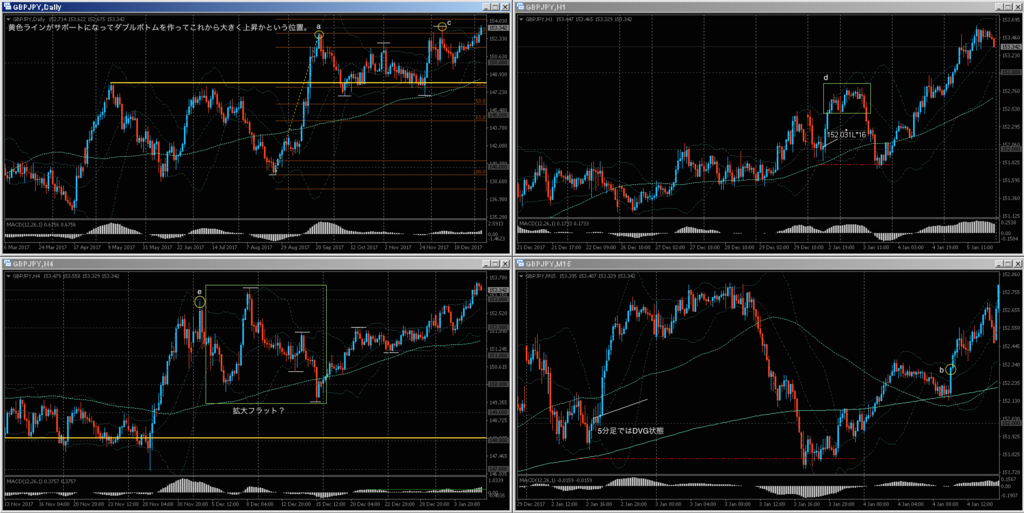Click the chart icon in GBPJPY,M15 title bar
The image size is (1024, 513).
[x=520, y=263]
